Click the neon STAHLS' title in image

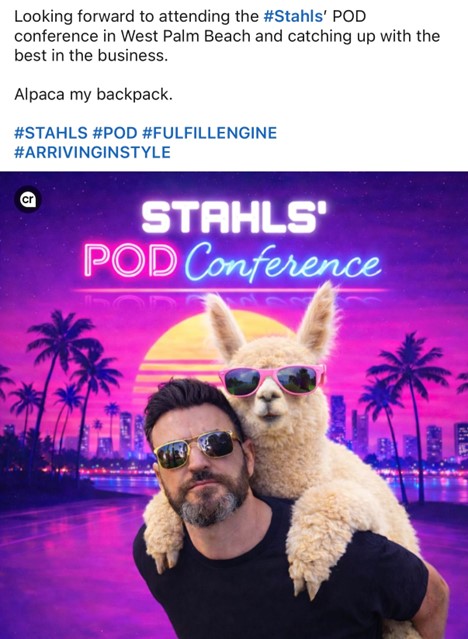[234, 217]
